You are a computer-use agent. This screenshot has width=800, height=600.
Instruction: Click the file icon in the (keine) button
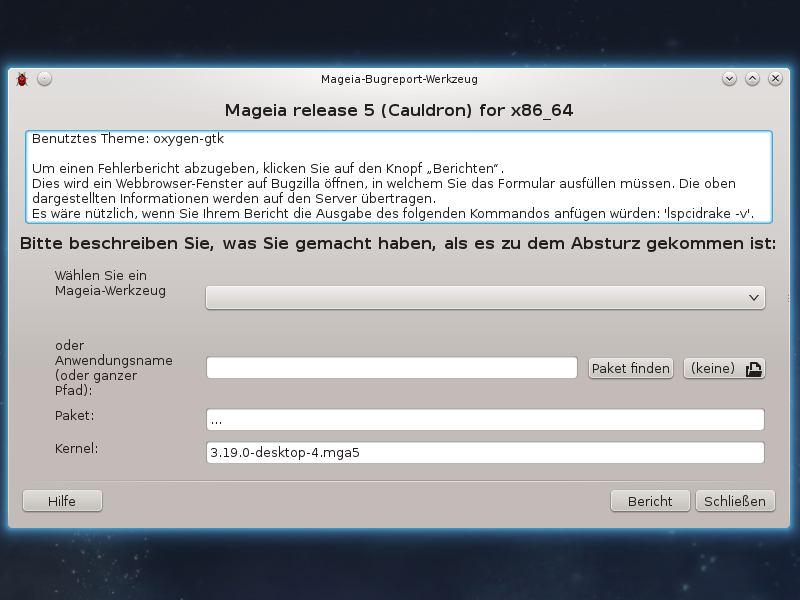(754, 368)
